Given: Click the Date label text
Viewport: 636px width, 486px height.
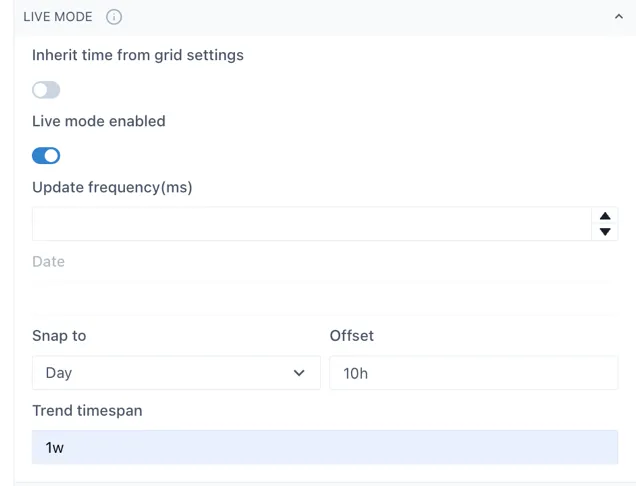Looking at the screenshot, I should click(x=48, y=262).
